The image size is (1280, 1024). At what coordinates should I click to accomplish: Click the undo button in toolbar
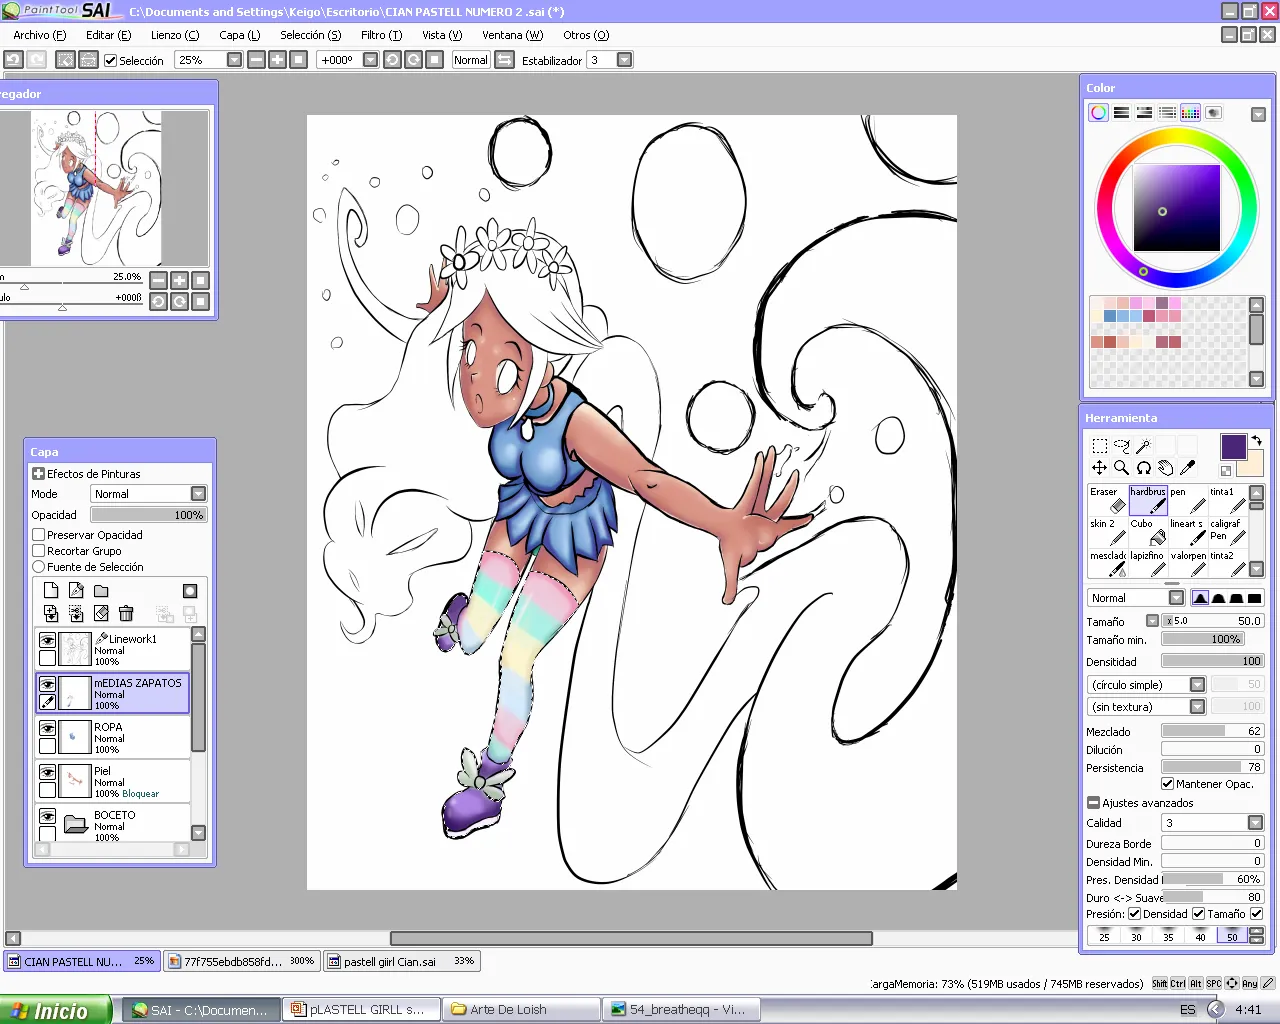pos(13,60)
